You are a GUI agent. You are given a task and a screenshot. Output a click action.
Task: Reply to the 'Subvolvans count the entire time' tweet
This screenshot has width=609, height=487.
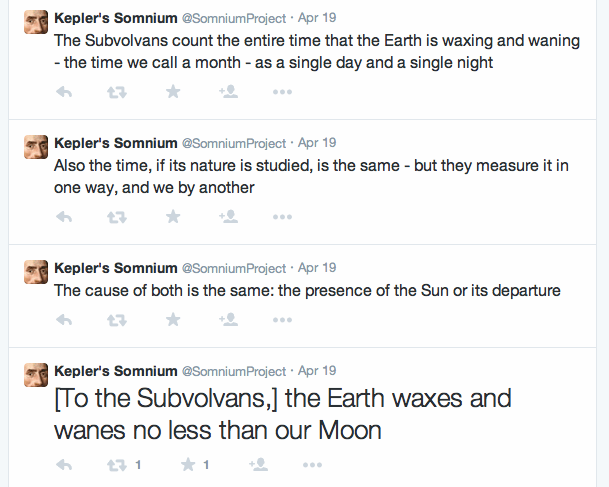[x=64, y=92]
